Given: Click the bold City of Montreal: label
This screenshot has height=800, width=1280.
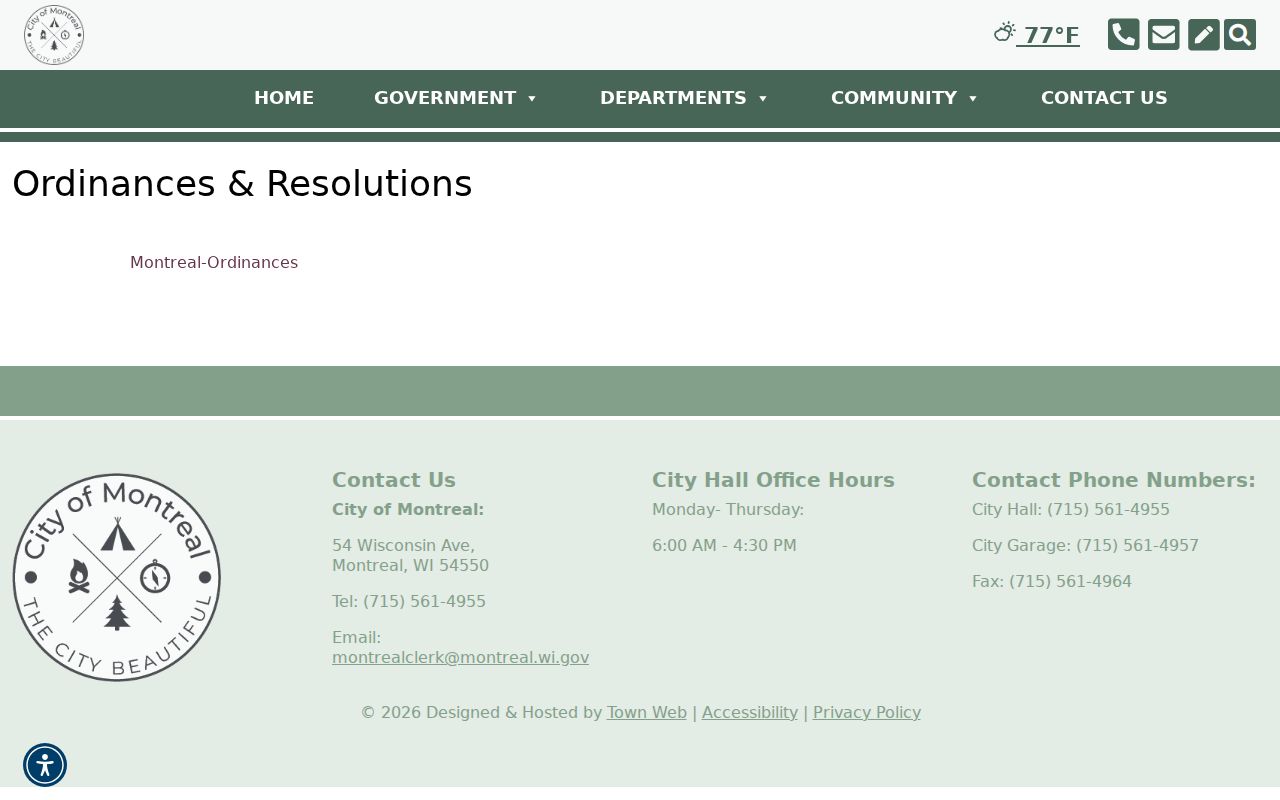Looking at the screenshot, I should pyautogui.click(x=408, y=510).
